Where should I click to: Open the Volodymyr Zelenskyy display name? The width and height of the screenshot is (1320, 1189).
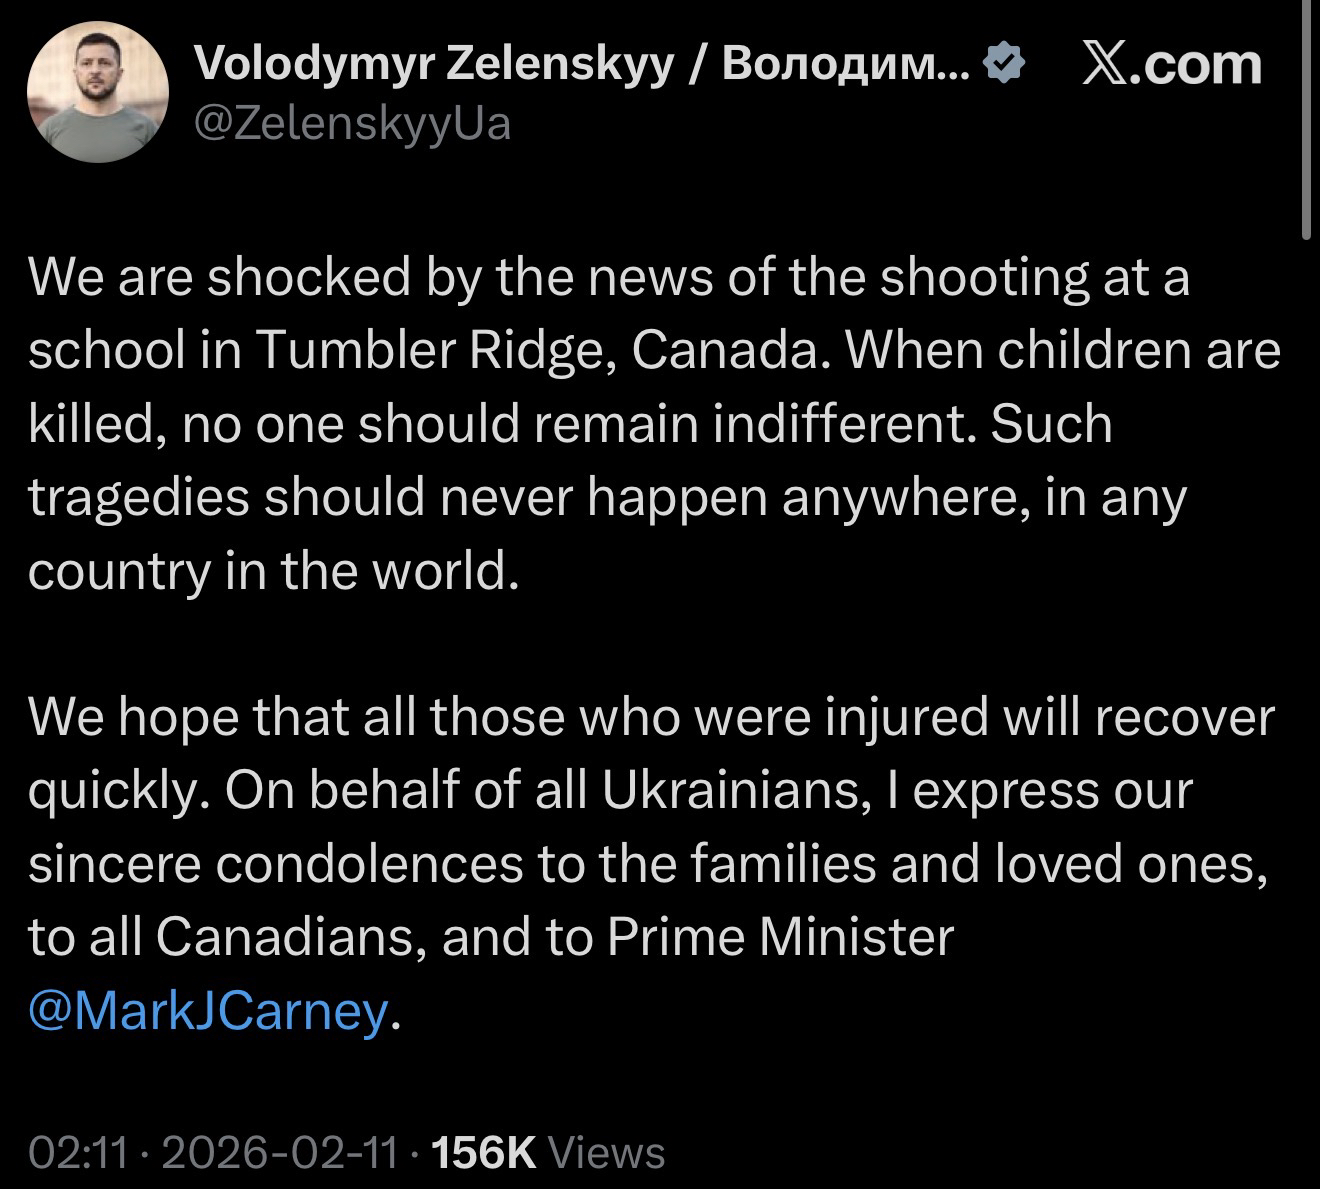point(432,64)
